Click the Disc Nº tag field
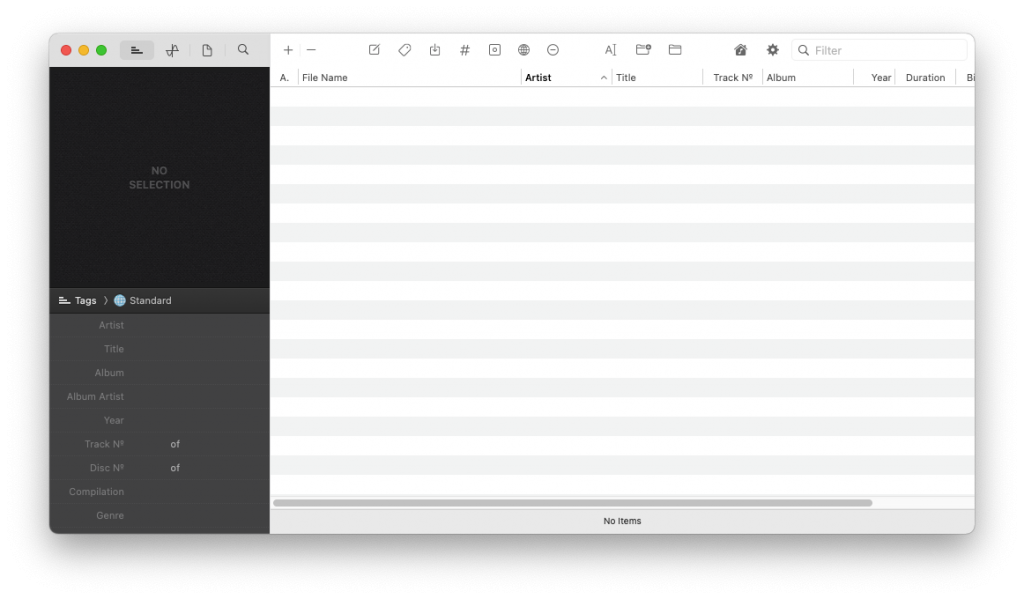This screenshot has width=1024, height=599. coord(159,468)
